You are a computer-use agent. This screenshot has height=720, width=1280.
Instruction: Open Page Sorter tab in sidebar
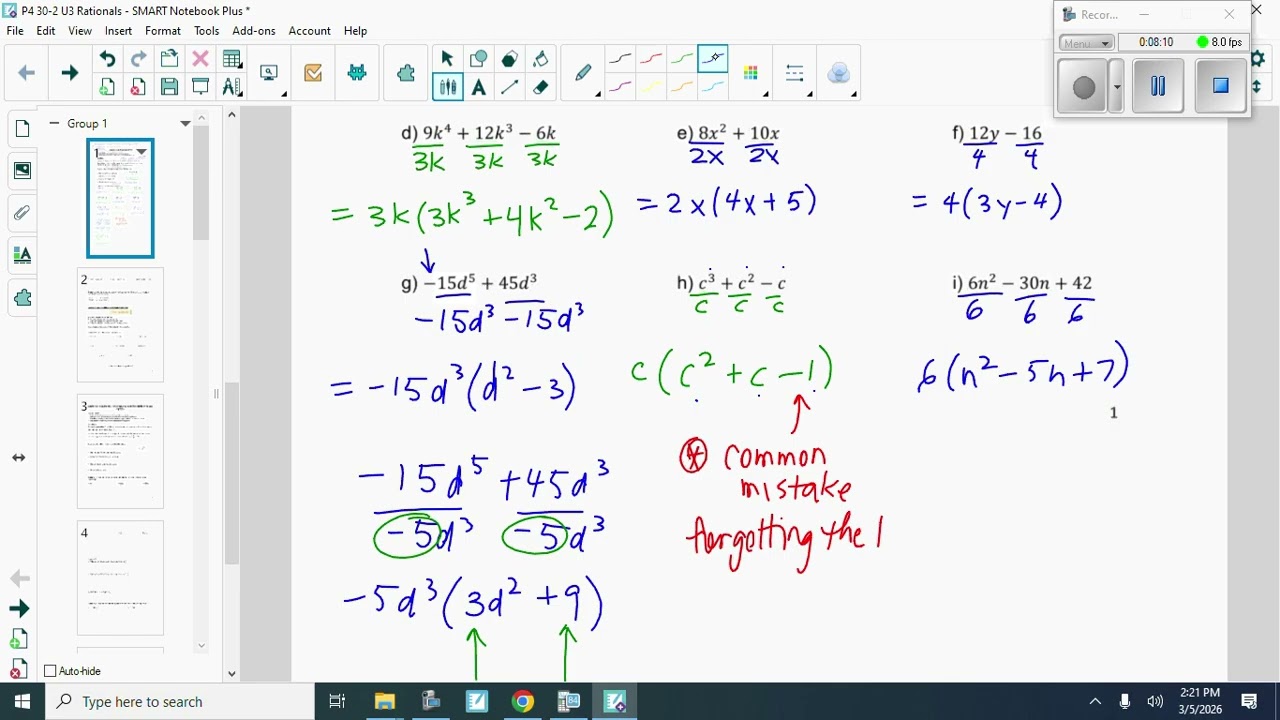coord(22,128)
